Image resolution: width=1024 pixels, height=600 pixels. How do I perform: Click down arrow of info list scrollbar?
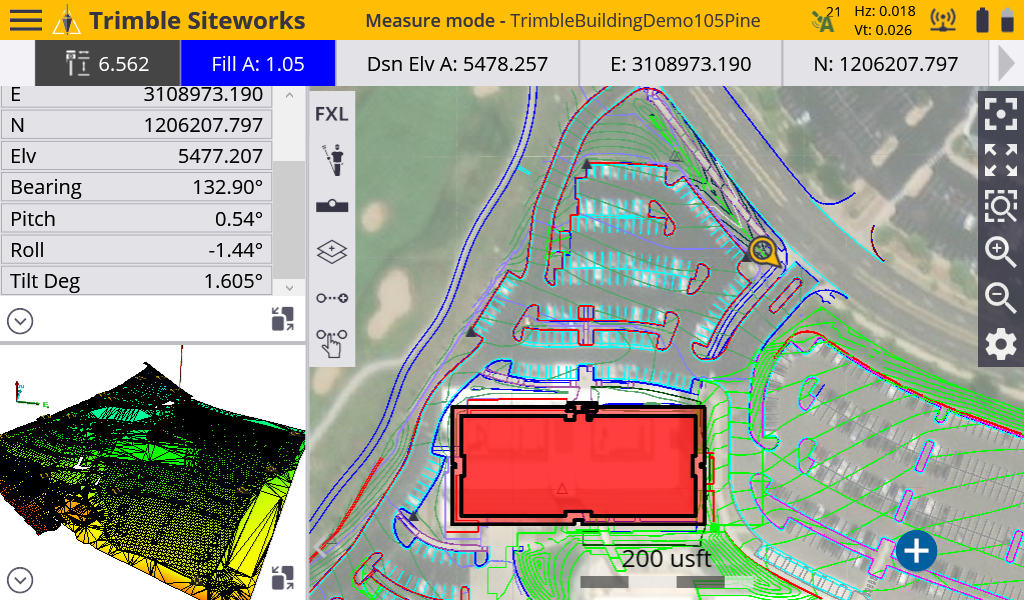(289, 287)
